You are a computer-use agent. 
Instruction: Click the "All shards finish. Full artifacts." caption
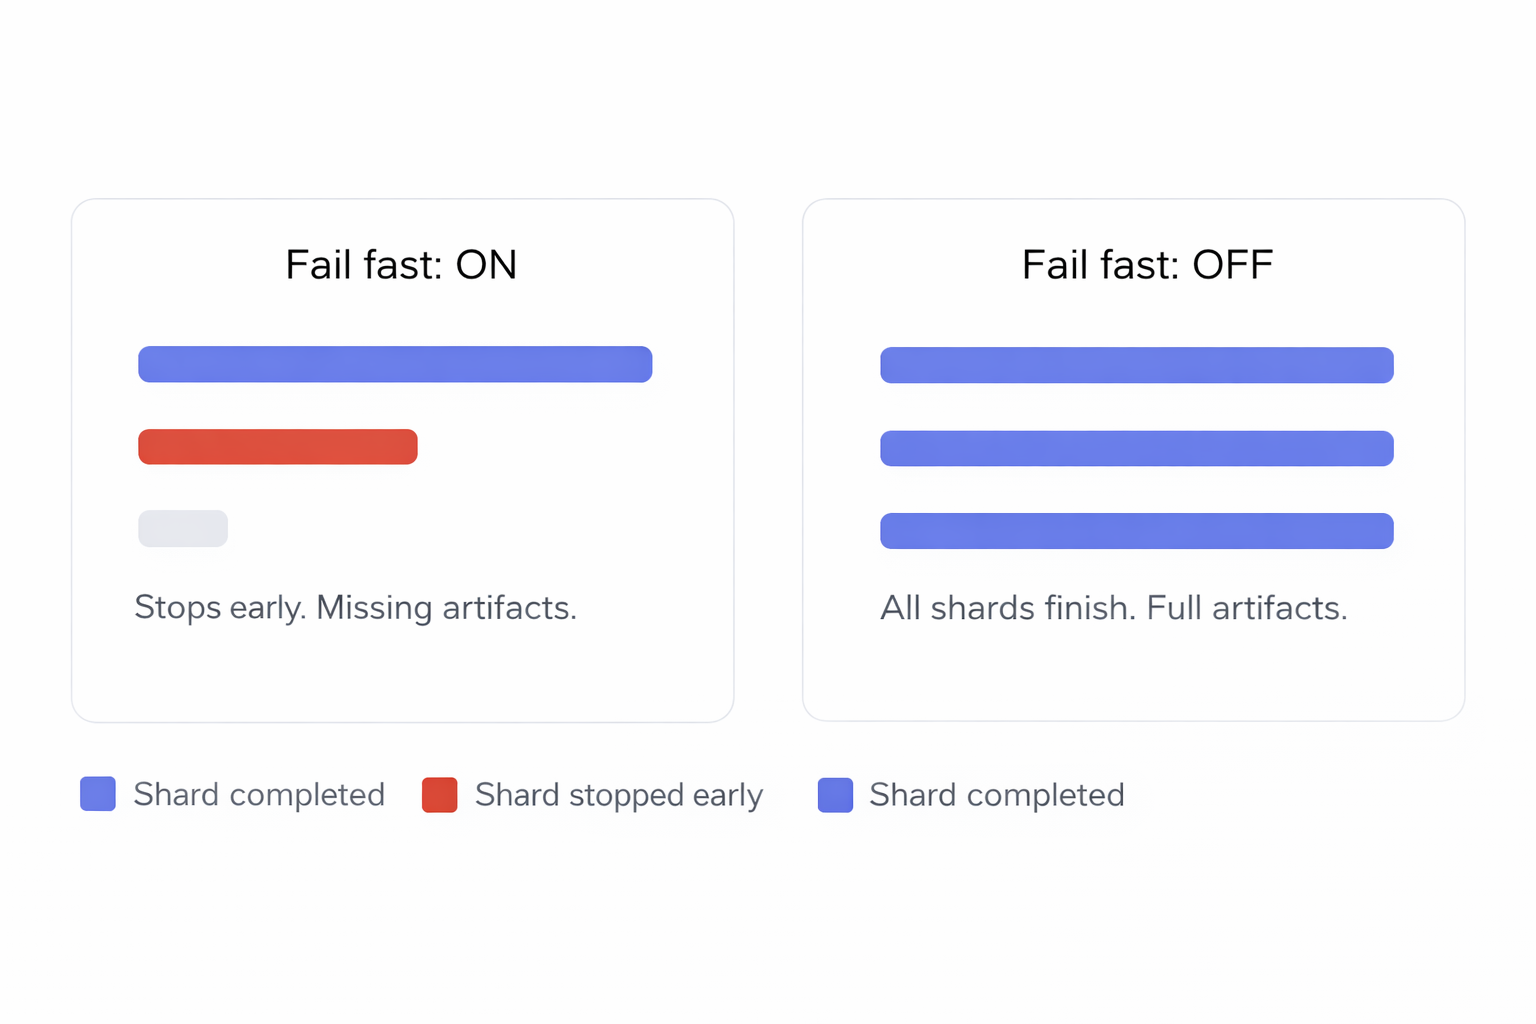(x=1113, y=608)
